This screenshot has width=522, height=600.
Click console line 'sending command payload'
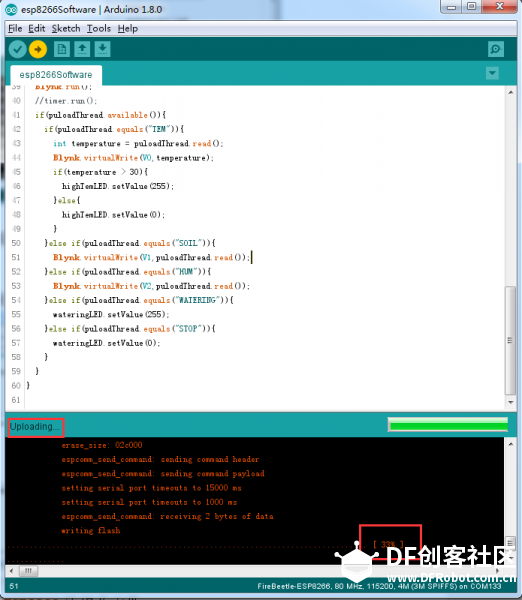click(x=163, y=474)
